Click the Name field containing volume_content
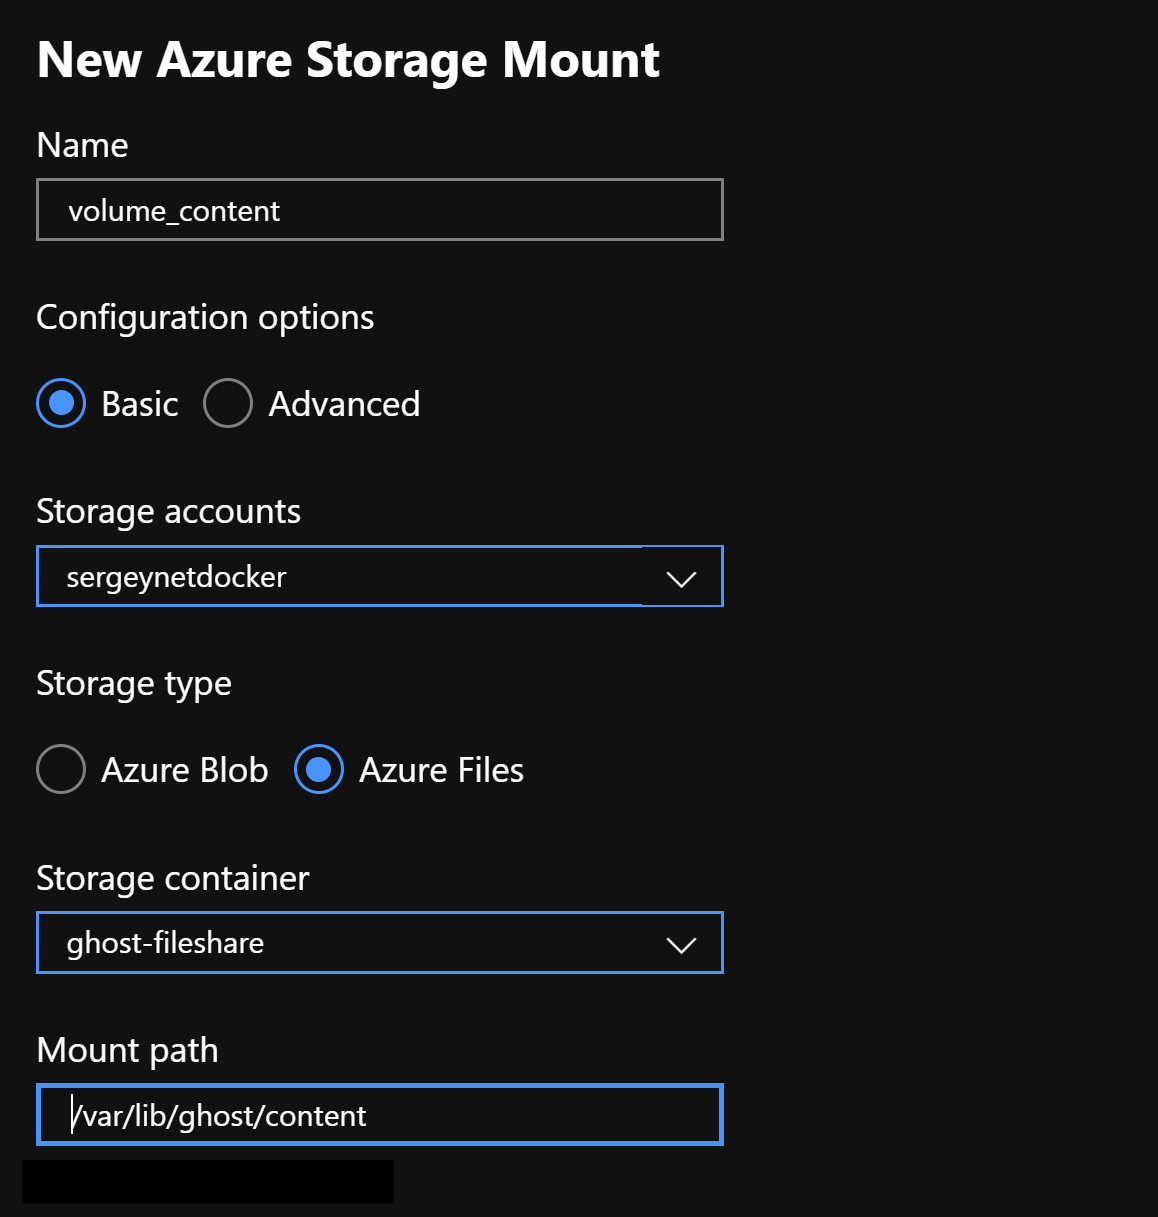 (379, 211)
